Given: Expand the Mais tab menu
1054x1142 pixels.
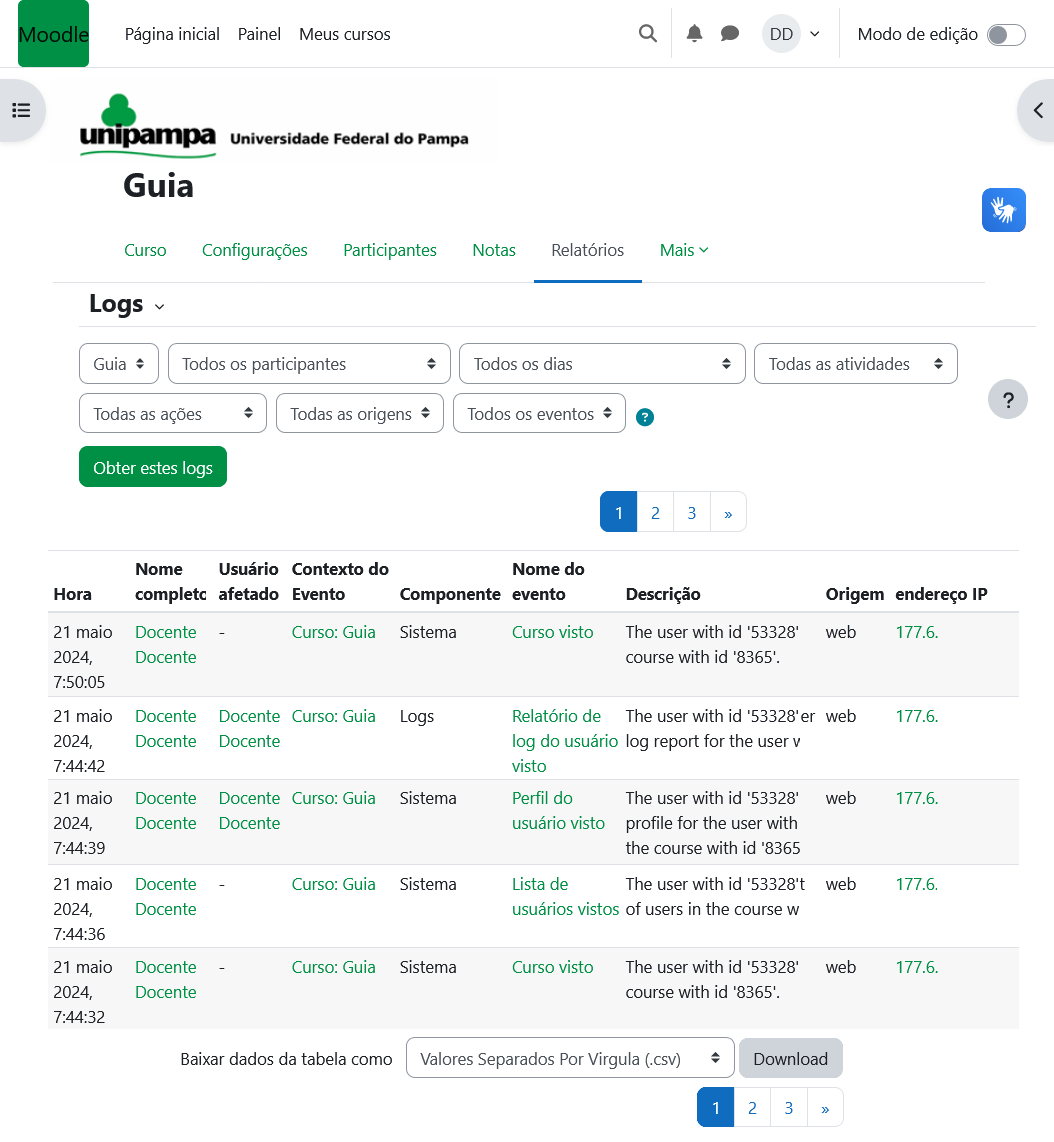Looking at the screenshot, I should [684, 250].
